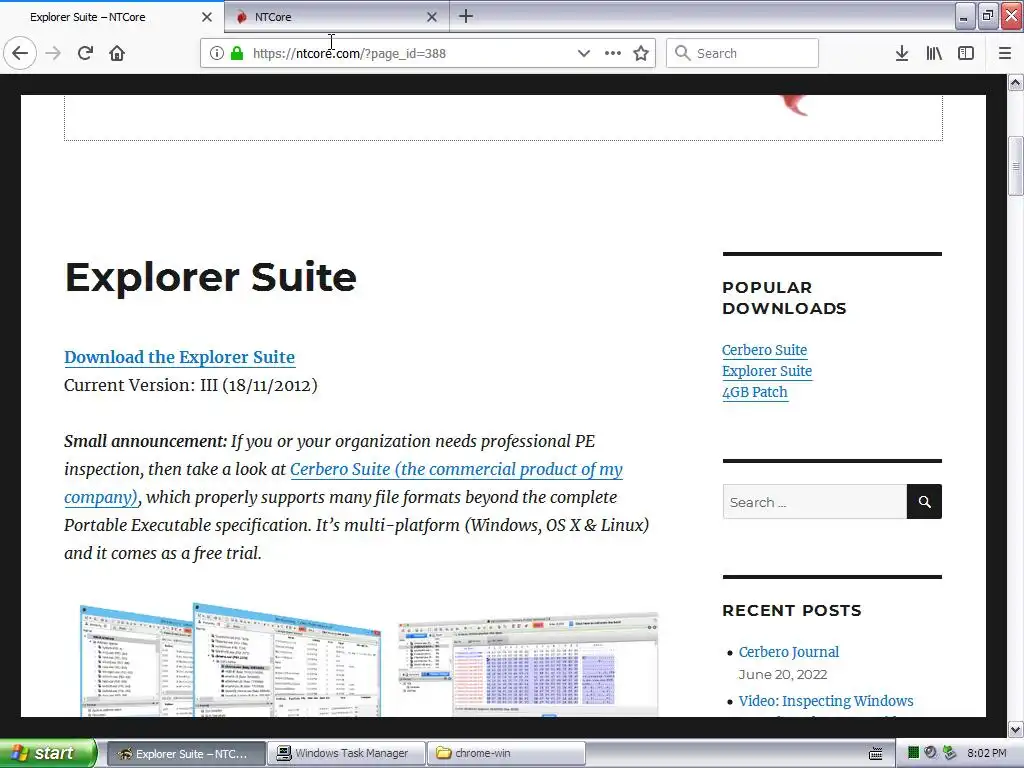Open a new tab with plus button
The width and height of the screenshot is (1024, 768).
tap(466, 16)
